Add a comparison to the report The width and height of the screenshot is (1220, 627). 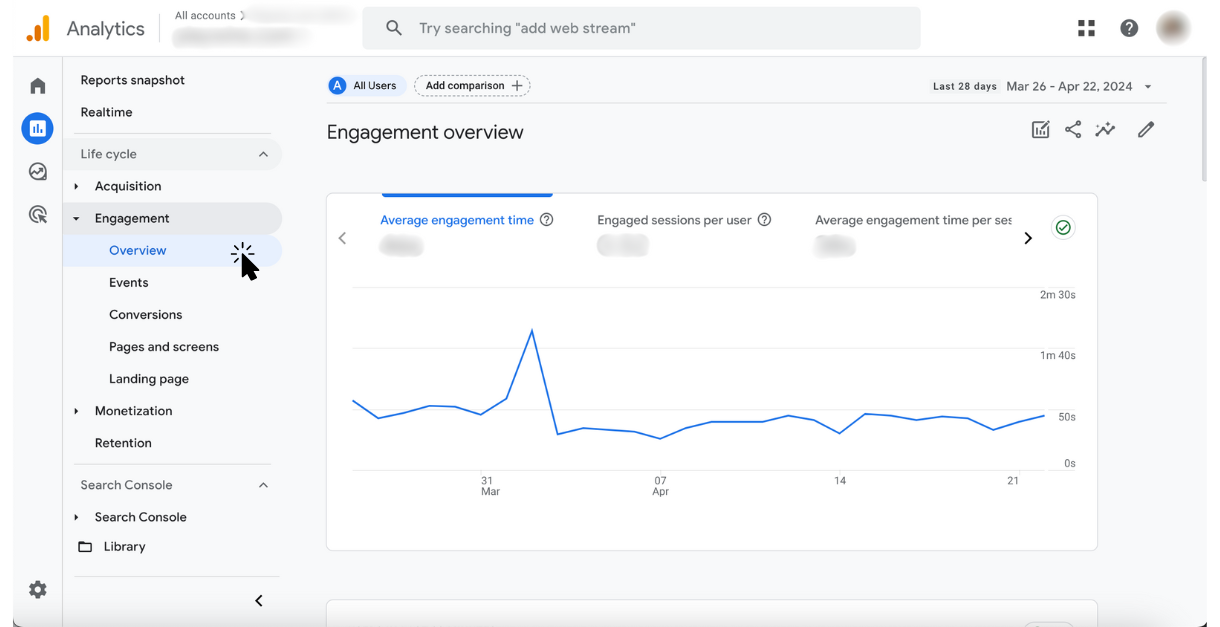pyautogui.click(x=472, y=85)
